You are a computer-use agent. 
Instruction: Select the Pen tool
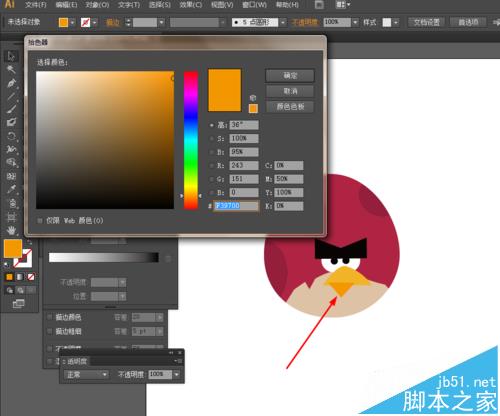(x=11, y=83)
